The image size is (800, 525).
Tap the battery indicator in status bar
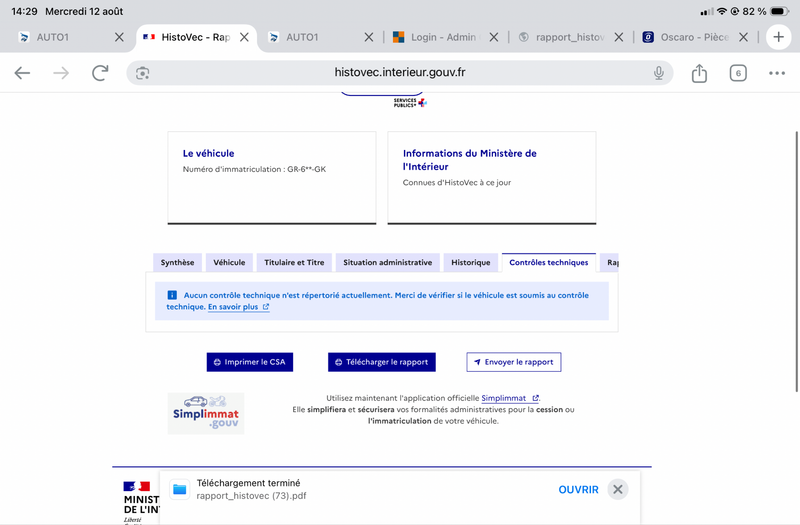[x=779, y=11]
